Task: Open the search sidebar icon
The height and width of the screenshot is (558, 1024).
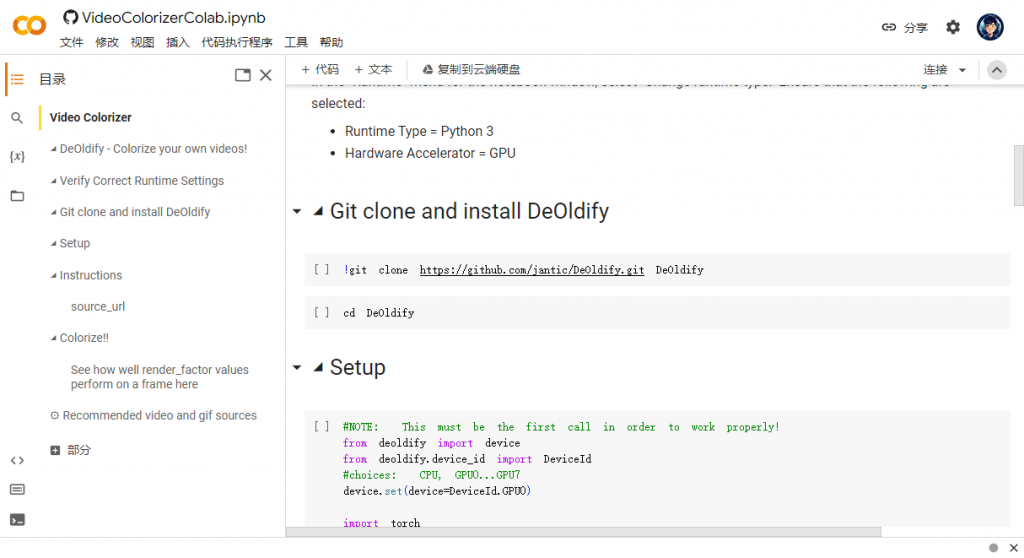Action: 17,118
